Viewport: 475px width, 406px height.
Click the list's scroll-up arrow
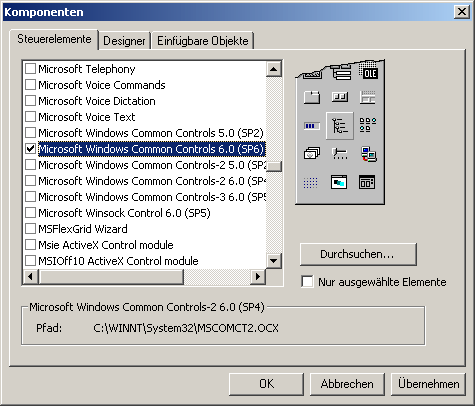pyautogui.click(x=274, y=69)
